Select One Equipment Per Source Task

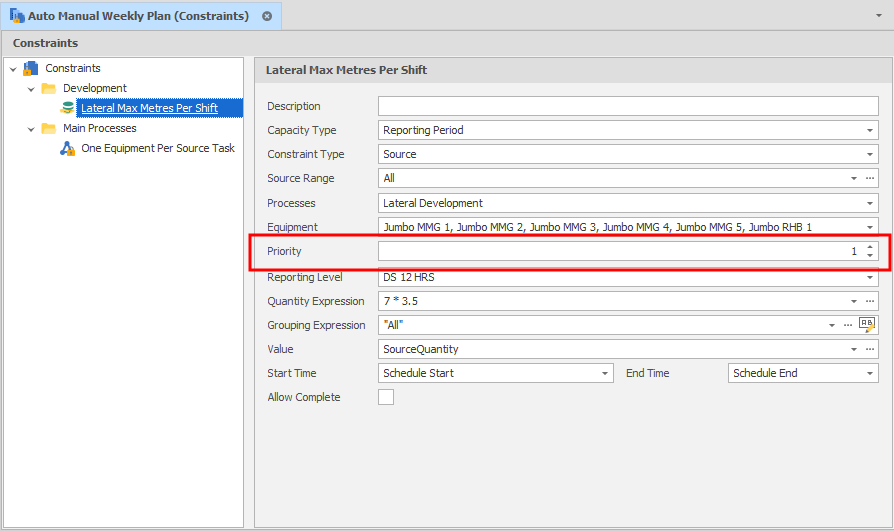(x=158, y=148)
